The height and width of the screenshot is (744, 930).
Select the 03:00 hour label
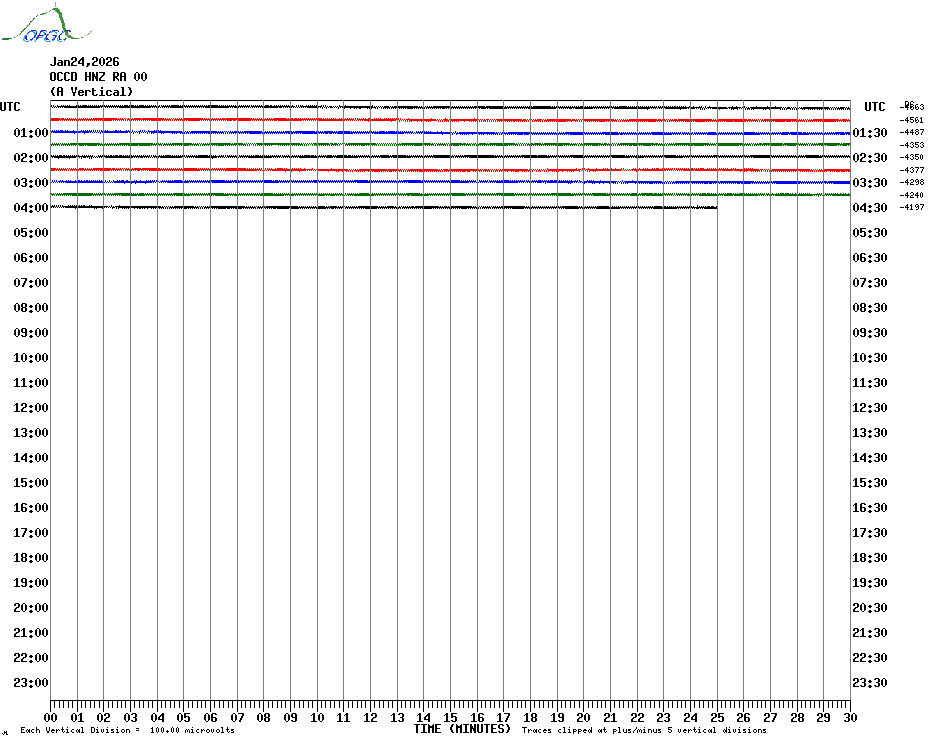click(31, 182)
